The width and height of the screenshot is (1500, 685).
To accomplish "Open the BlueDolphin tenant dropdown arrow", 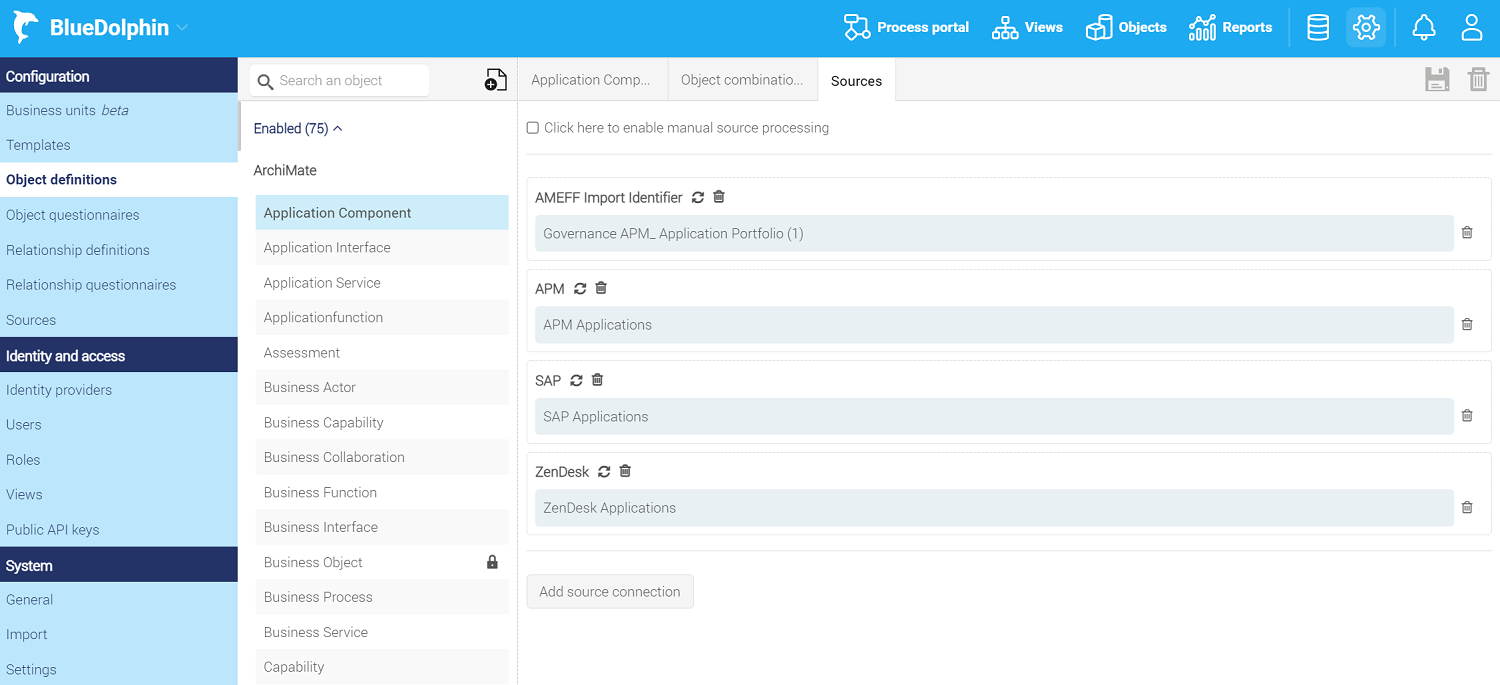I will [182, 28].
